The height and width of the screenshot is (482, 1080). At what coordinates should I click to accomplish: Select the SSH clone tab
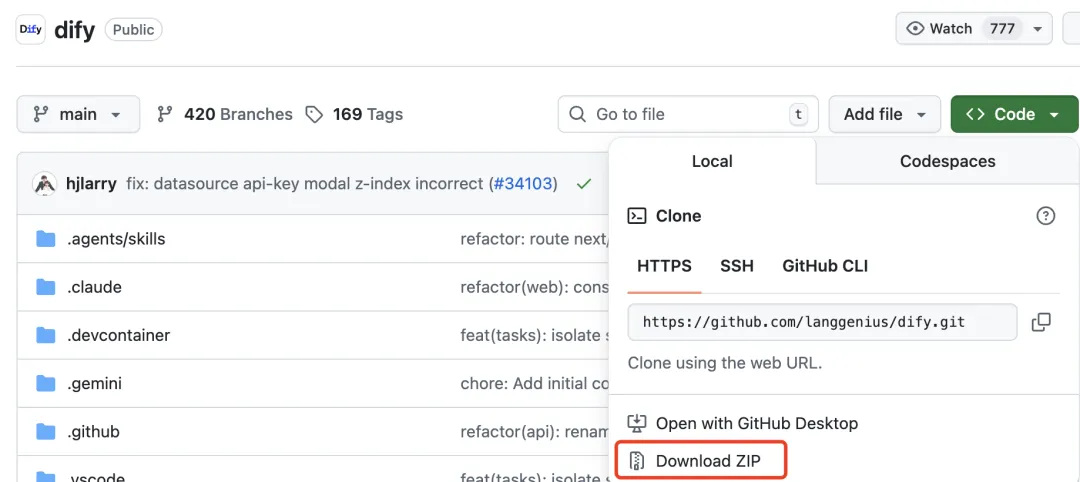737,266
